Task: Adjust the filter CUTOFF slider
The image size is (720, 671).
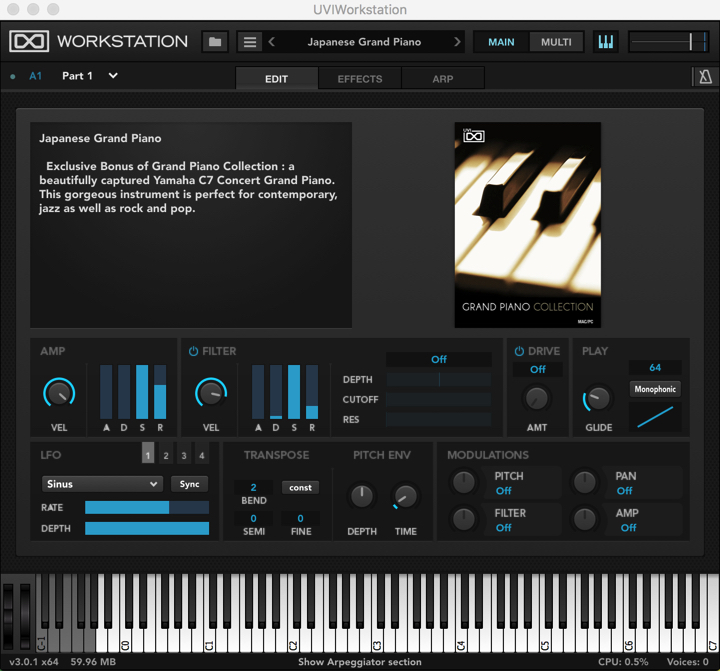Action: tap(439, 400)
